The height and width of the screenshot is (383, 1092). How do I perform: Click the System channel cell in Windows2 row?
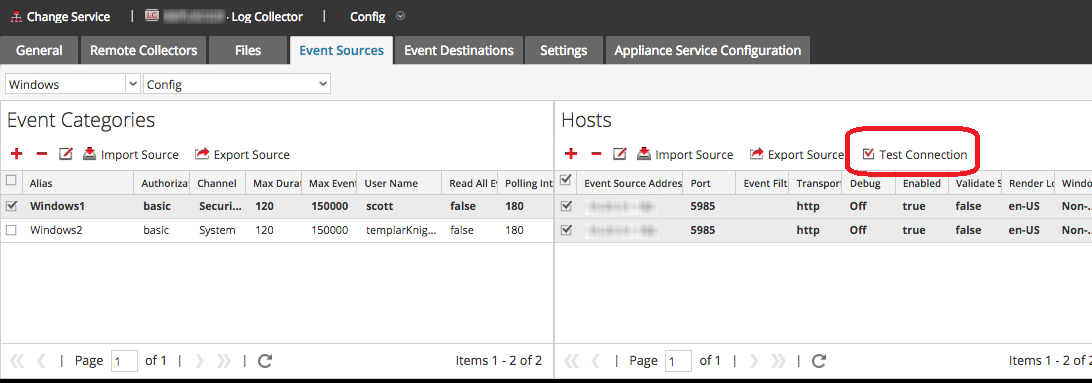pos(217,230)
